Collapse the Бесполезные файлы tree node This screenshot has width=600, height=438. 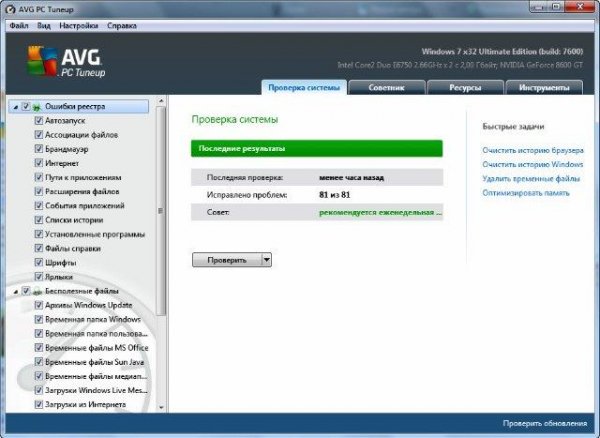coord(16,291)
